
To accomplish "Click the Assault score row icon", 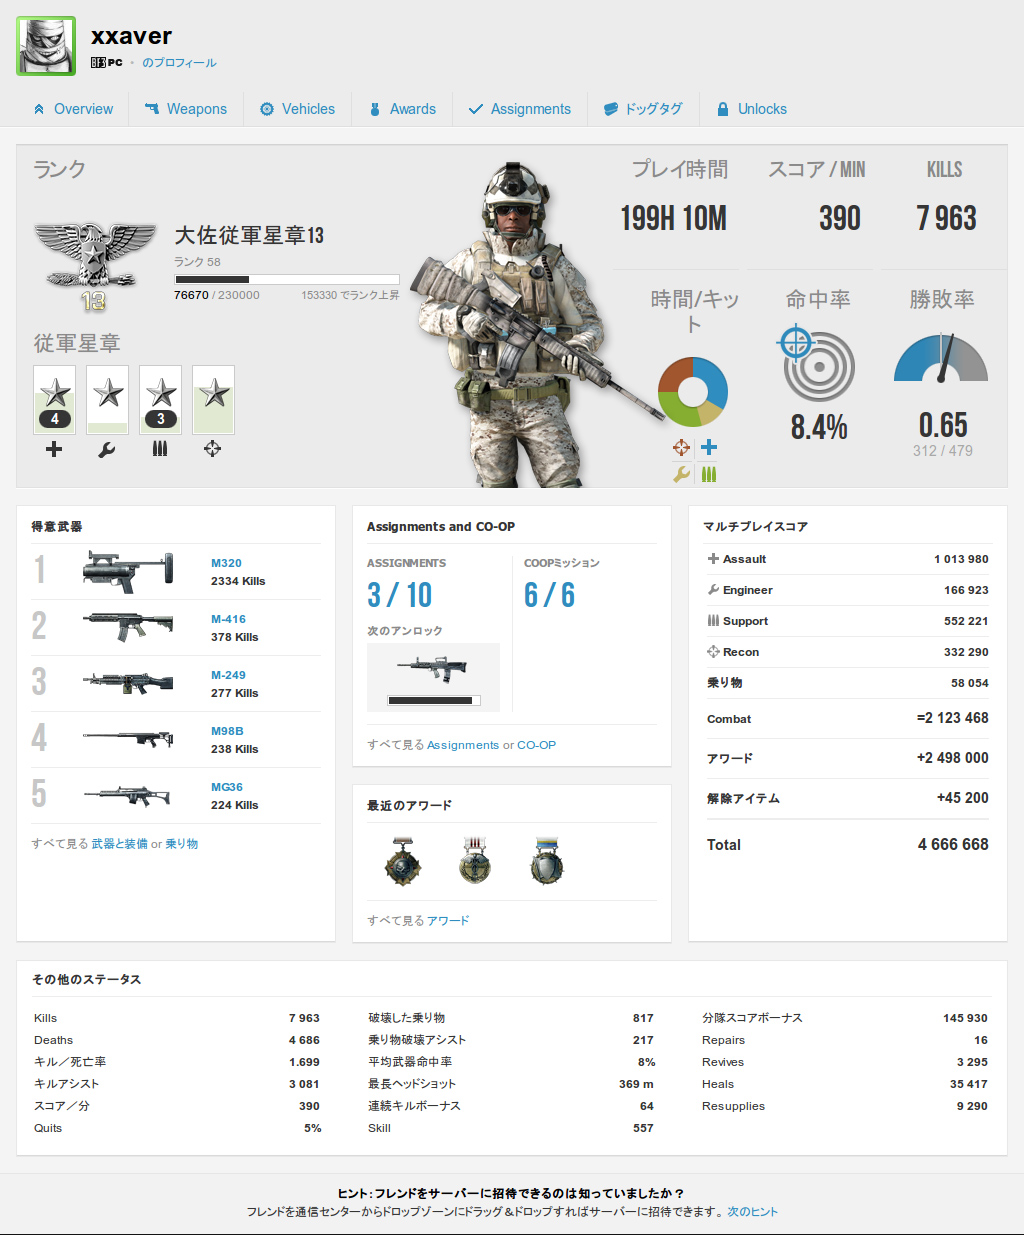I will click(713, 559).
